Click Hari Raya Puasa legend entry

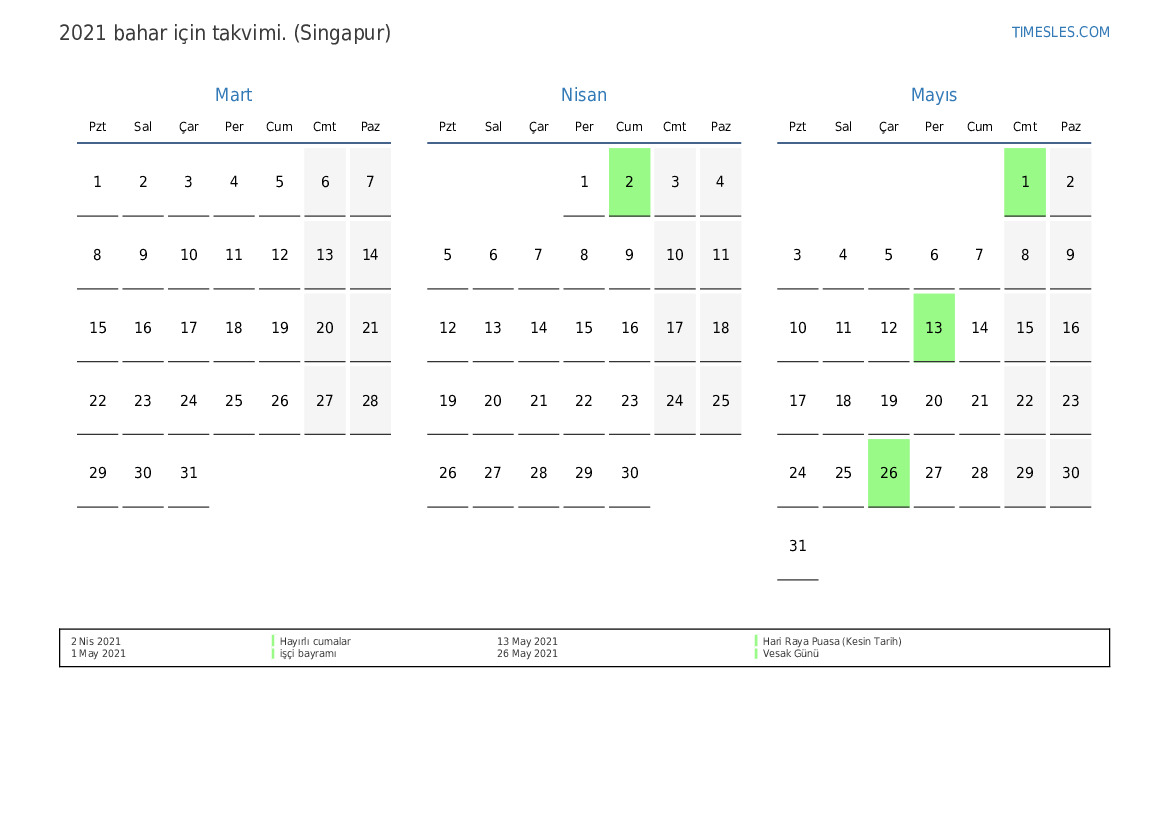point(831,642)
